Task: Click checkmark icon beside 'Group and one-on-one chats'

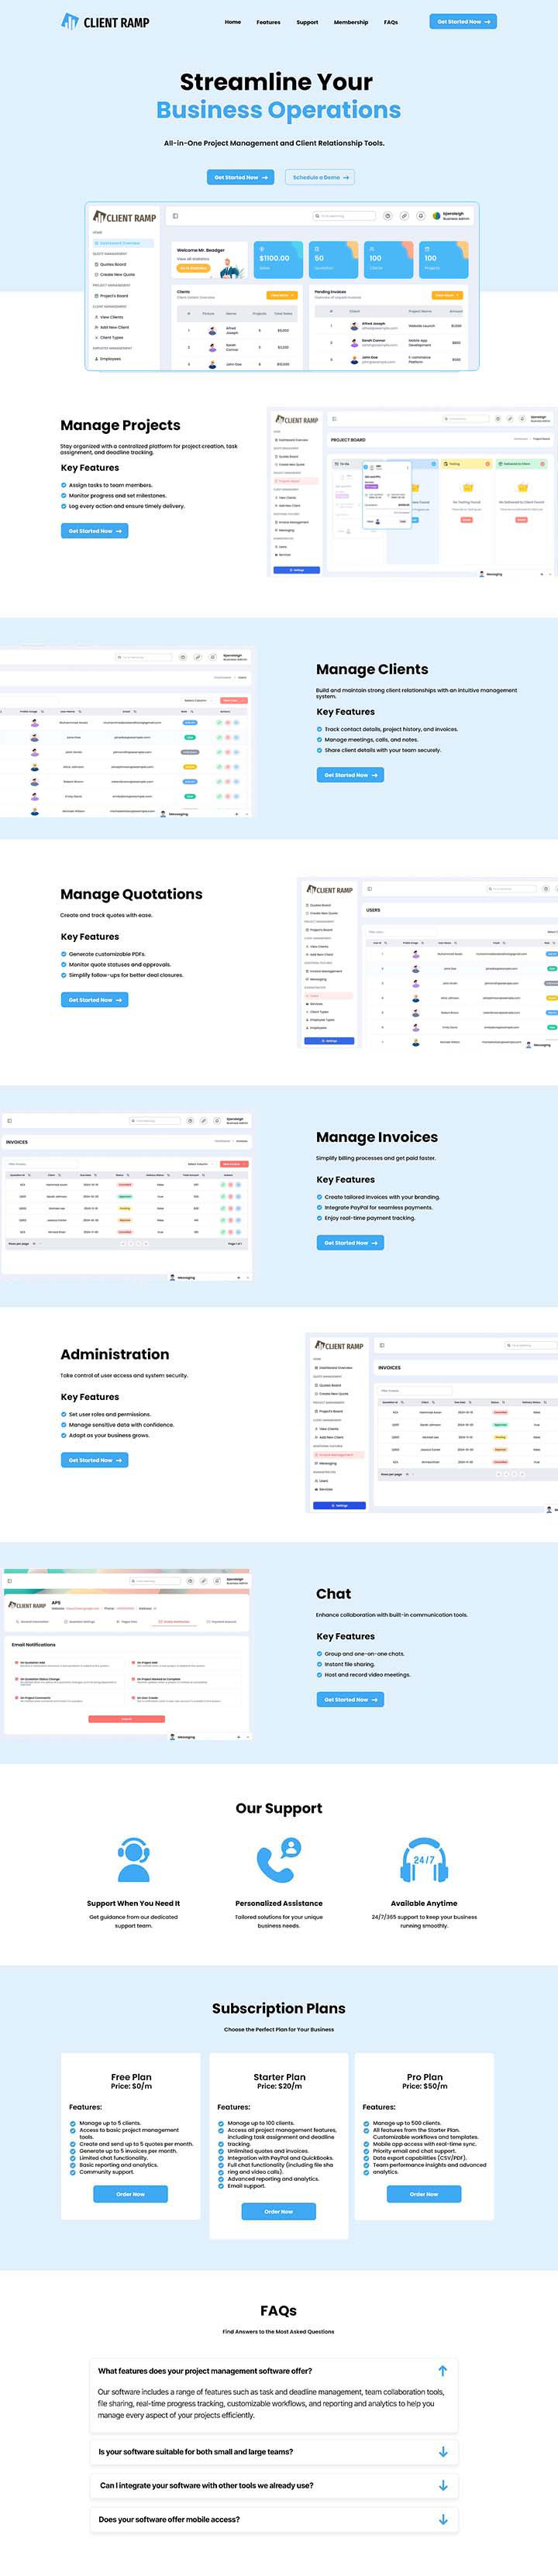Action: coord(320,1654)
